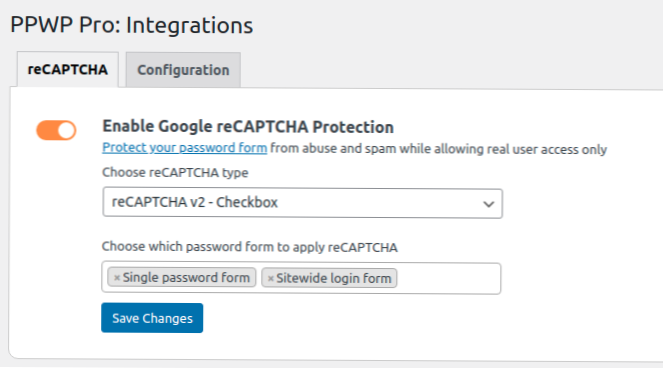Click the 'PPWP Pro: Integrations' heading

tap(132, 25)
